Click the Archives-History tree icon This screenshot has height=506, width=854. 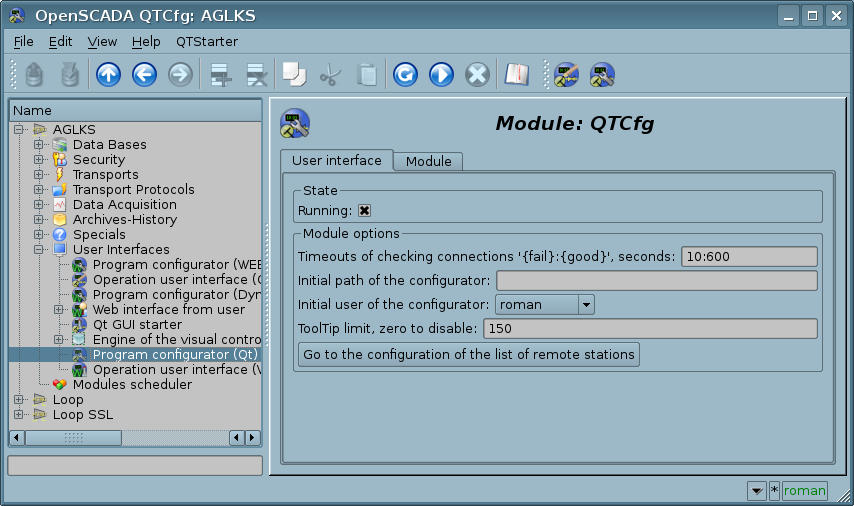point(59,220)
